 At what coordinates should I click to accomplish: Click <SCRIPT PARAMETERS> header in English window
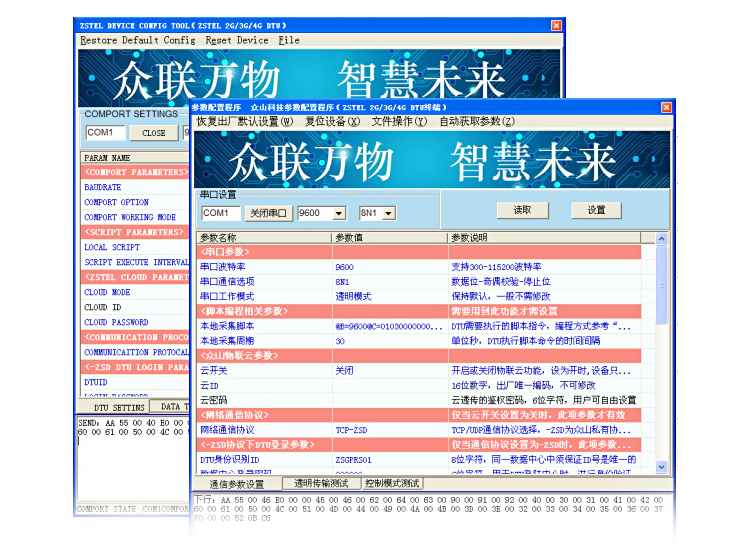tap(134, 232)
